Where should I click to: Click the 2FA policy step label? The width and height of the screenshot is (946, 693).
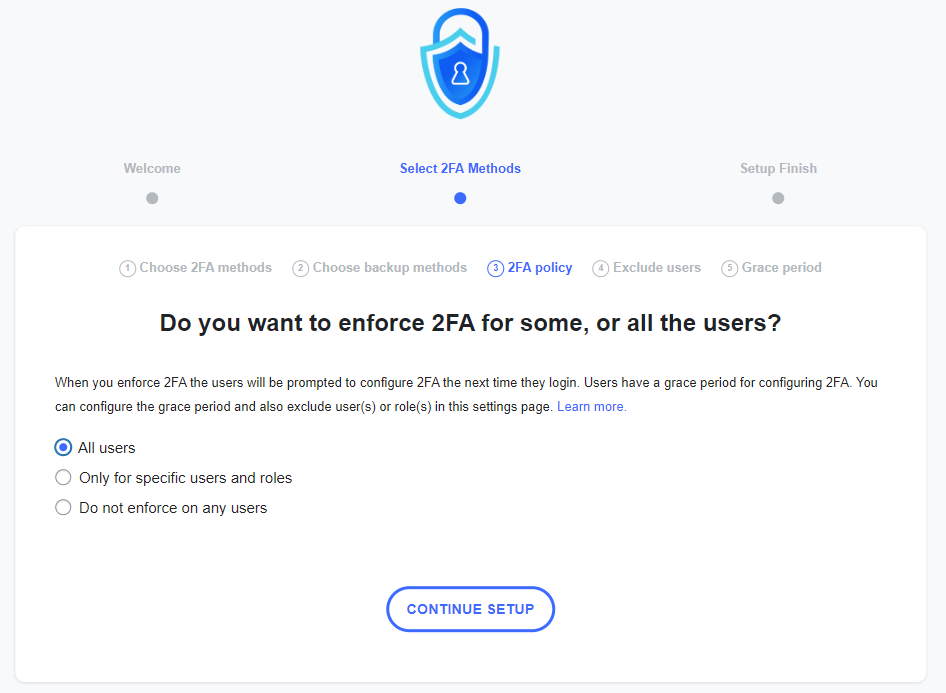coord(540,267)
